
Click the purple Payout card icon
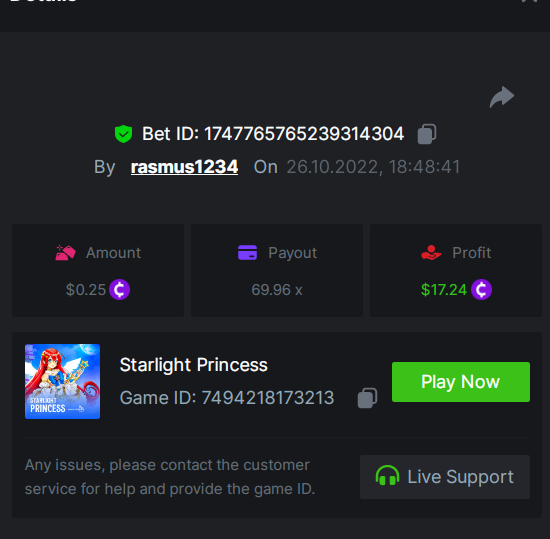pos(247,252)
